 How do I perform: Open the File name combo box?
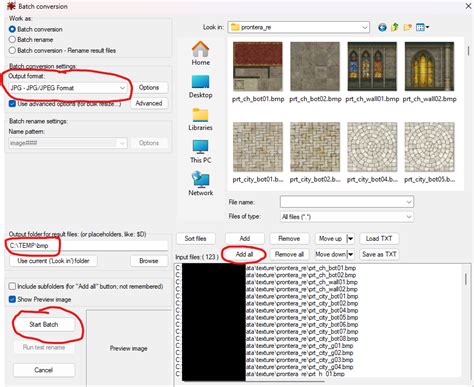point(347,202)
